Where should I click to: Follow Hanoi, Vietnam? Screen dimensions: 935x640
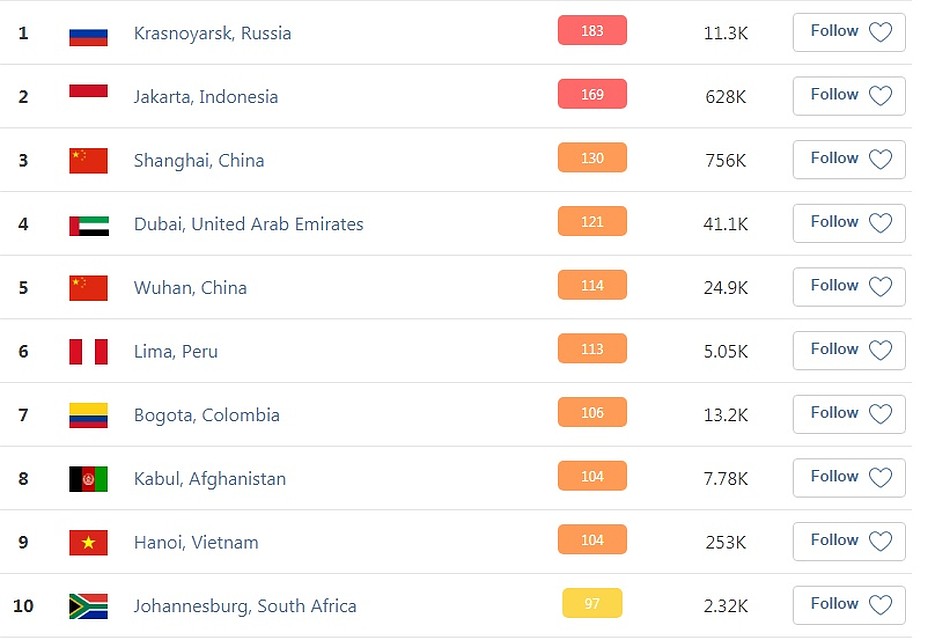click(849, 541)
